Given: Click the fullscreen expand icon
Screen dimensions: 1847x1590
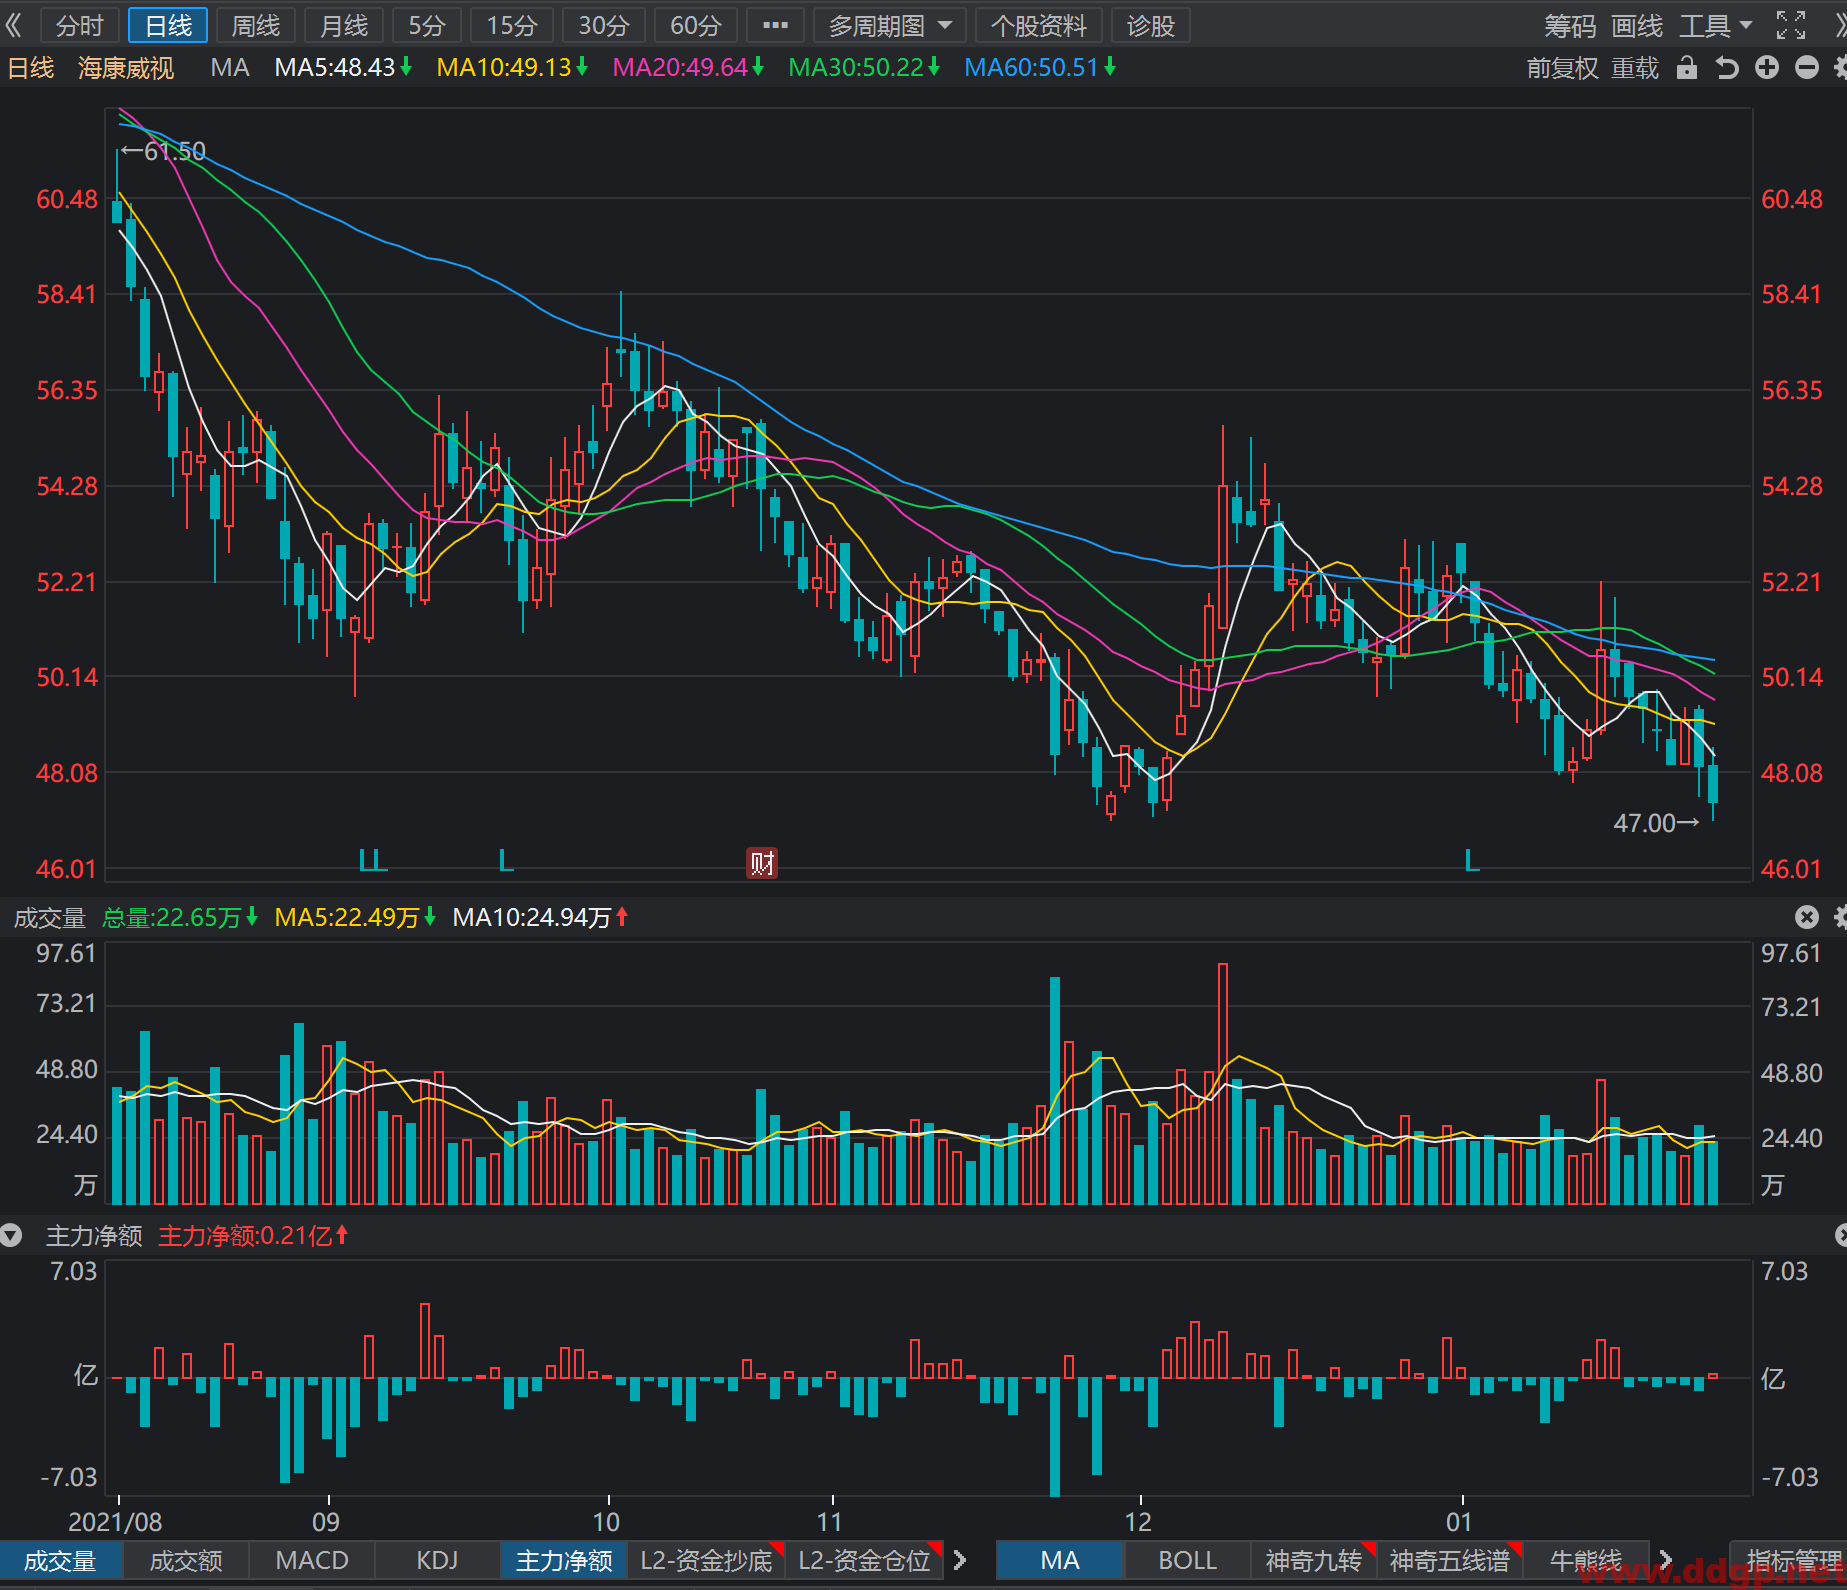Looking at the screenshot, I should click(x=1791, y=25).
